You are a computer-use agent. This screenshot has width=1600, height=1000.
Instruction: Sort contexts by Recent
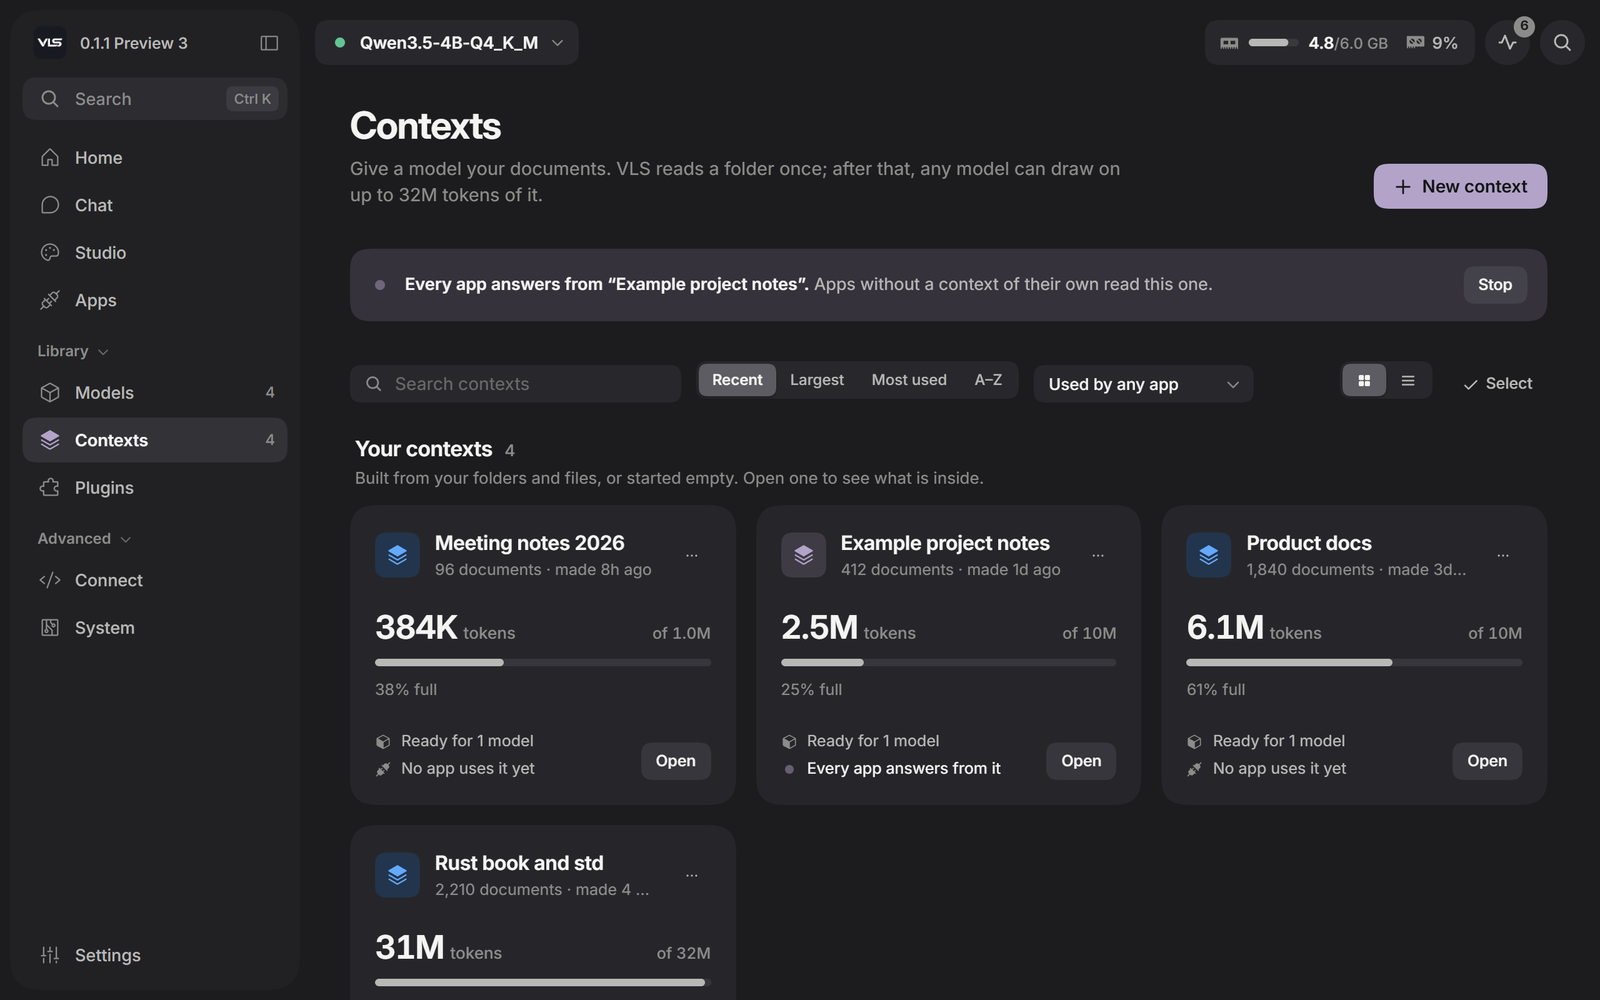click(x=737, y=380)
